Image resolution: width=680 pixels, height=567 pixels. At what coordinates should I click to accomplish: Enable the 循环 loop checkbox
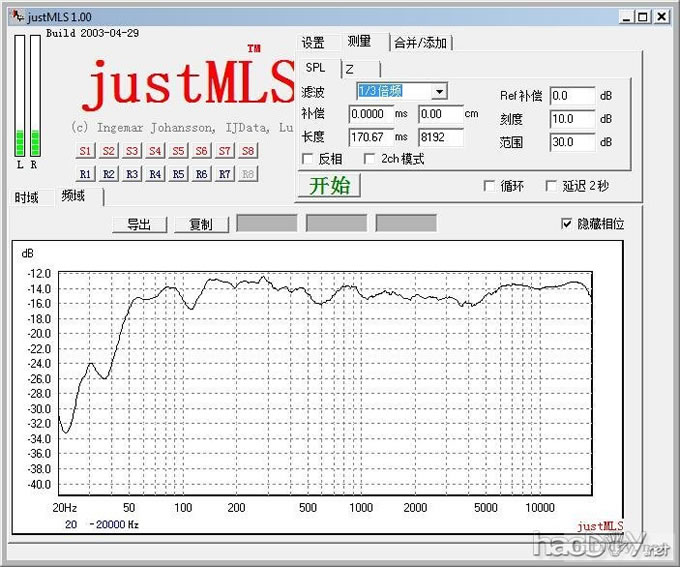click(x=490, y=186)
